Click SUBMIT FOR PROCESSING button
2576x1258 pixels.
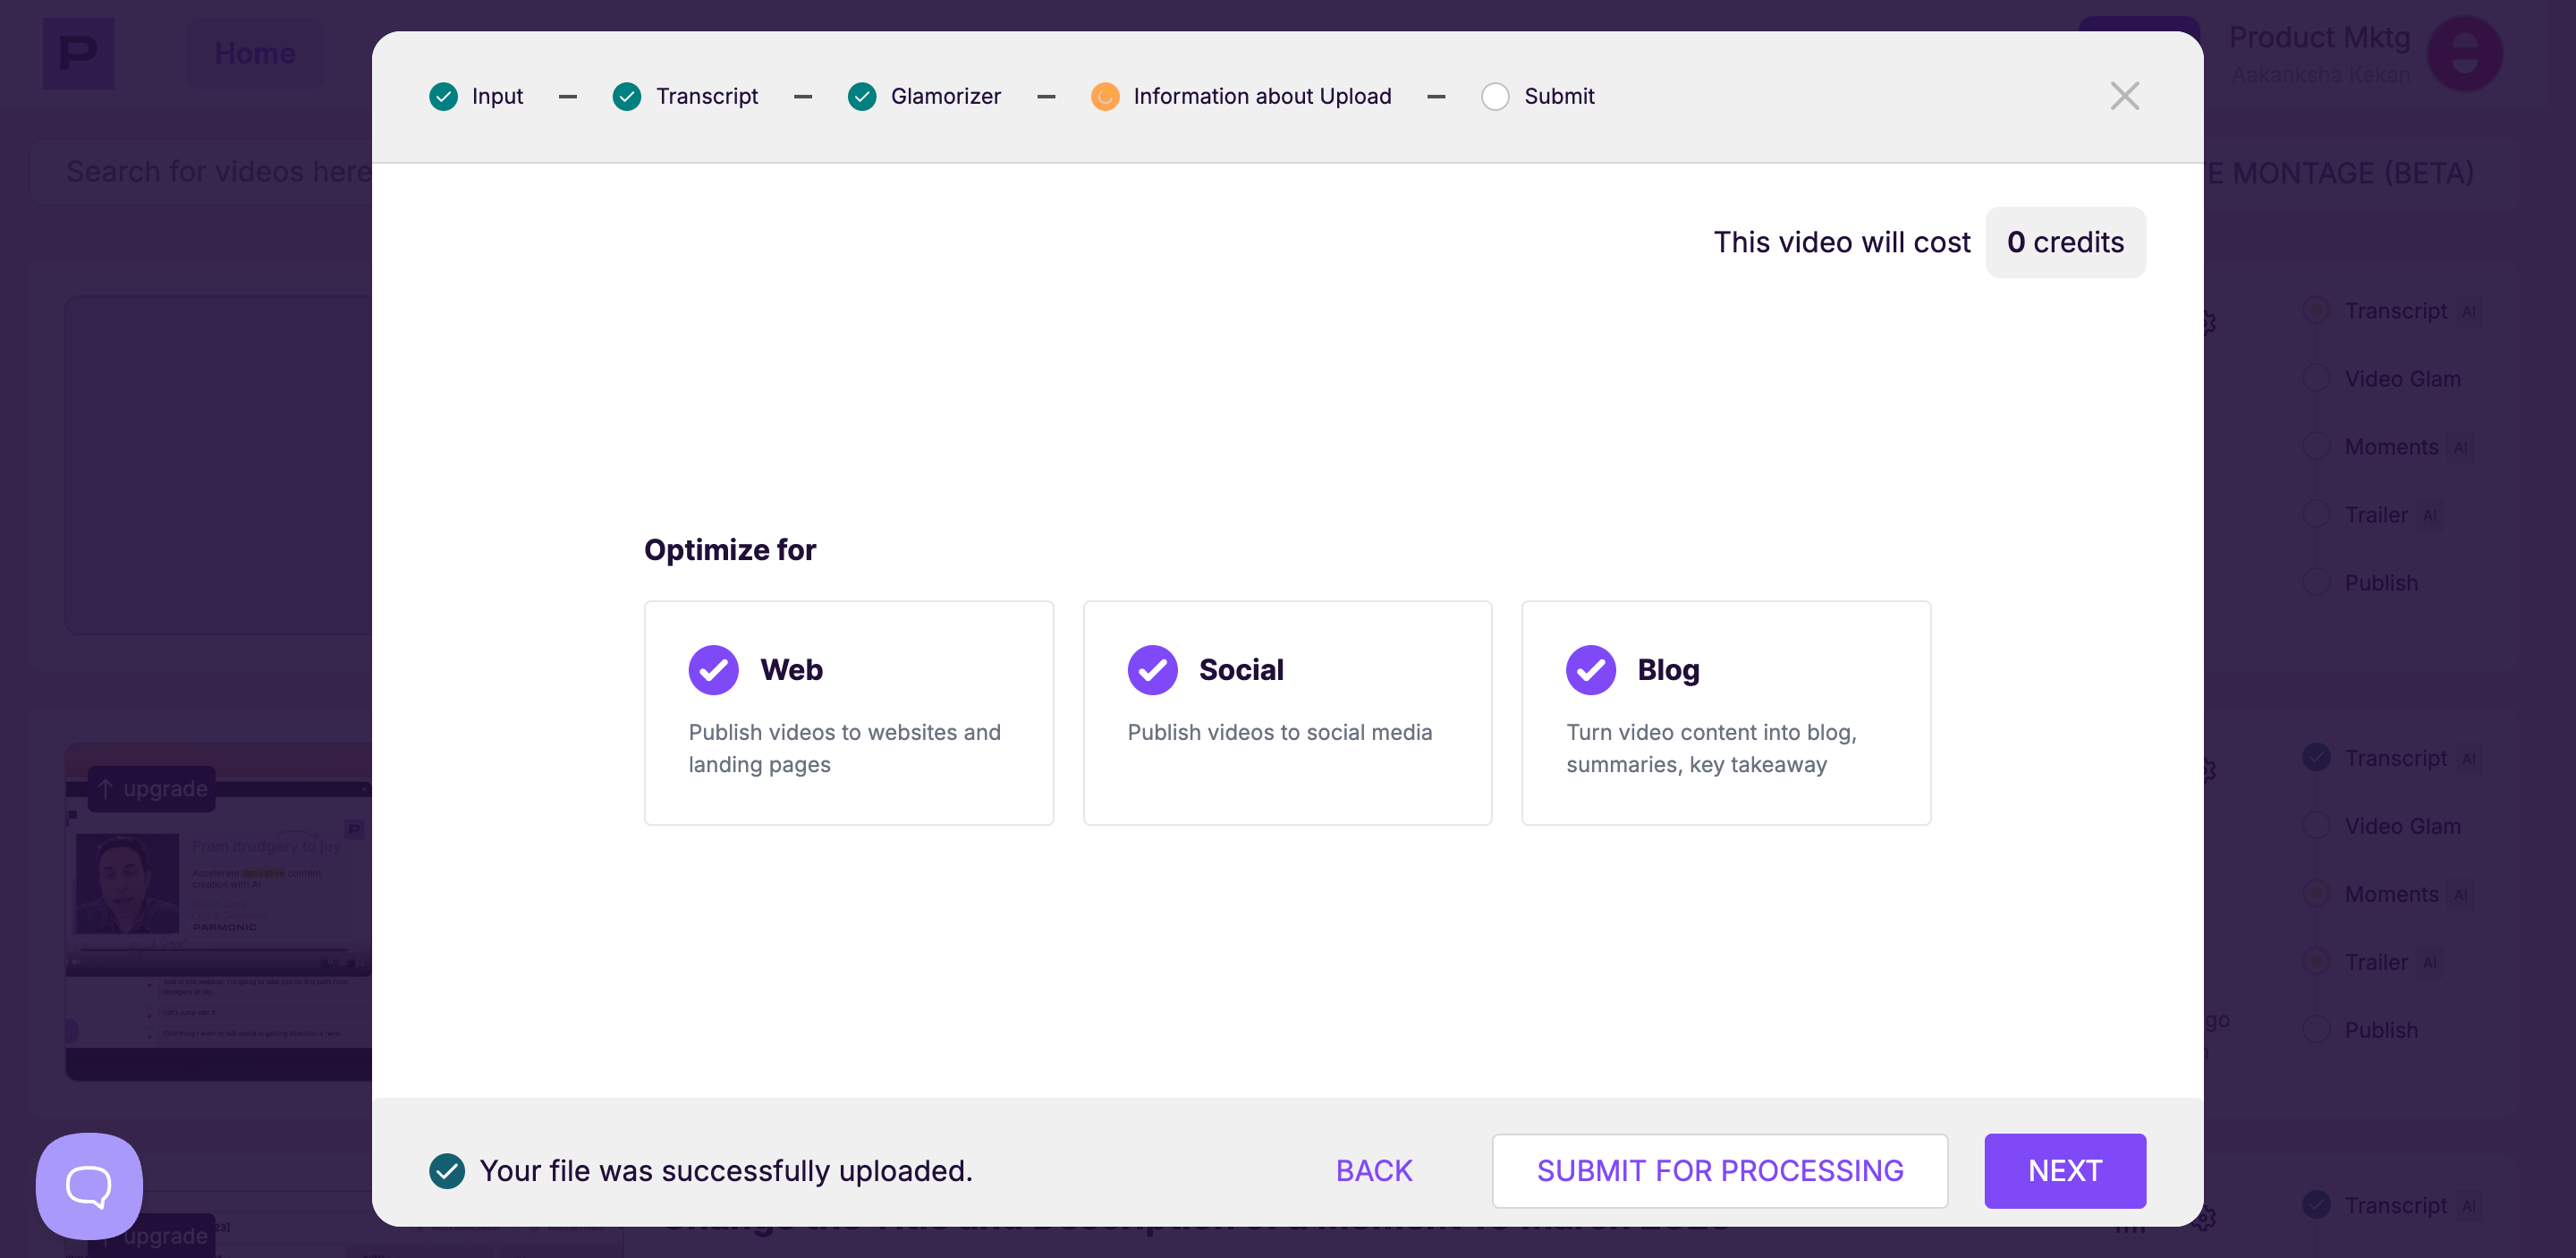1719,1170
